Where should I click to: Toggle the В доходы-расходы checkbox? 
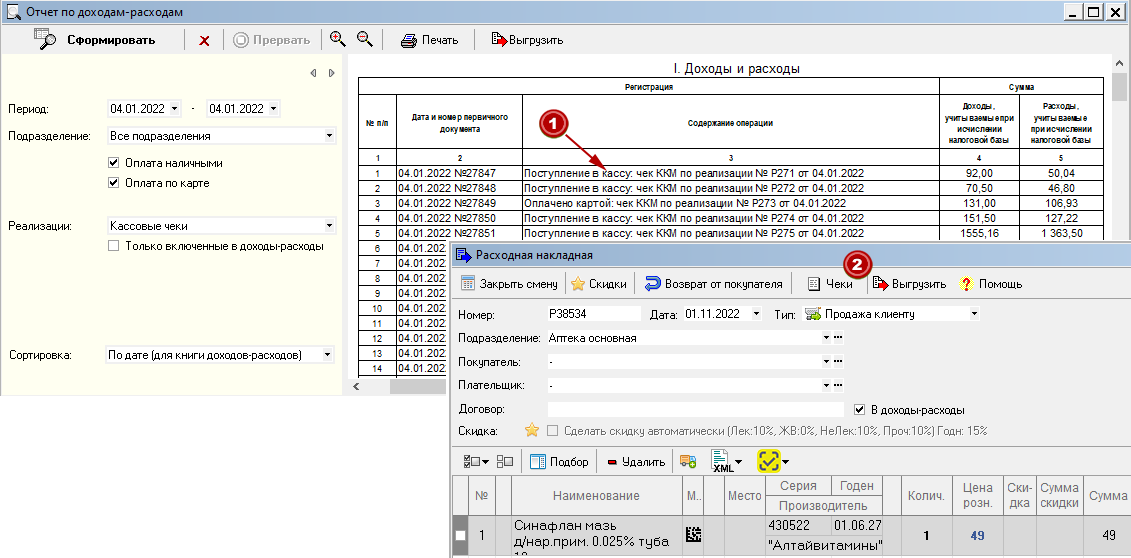tap(858, 409)
